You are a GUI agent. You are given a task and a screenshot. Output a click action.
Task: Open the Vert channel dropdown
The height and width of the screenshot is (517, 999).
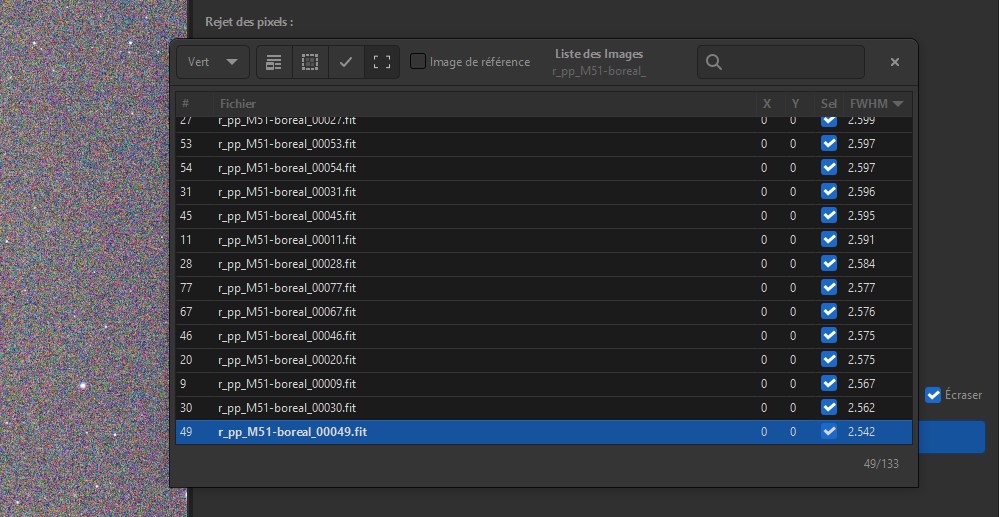[212, 62]
